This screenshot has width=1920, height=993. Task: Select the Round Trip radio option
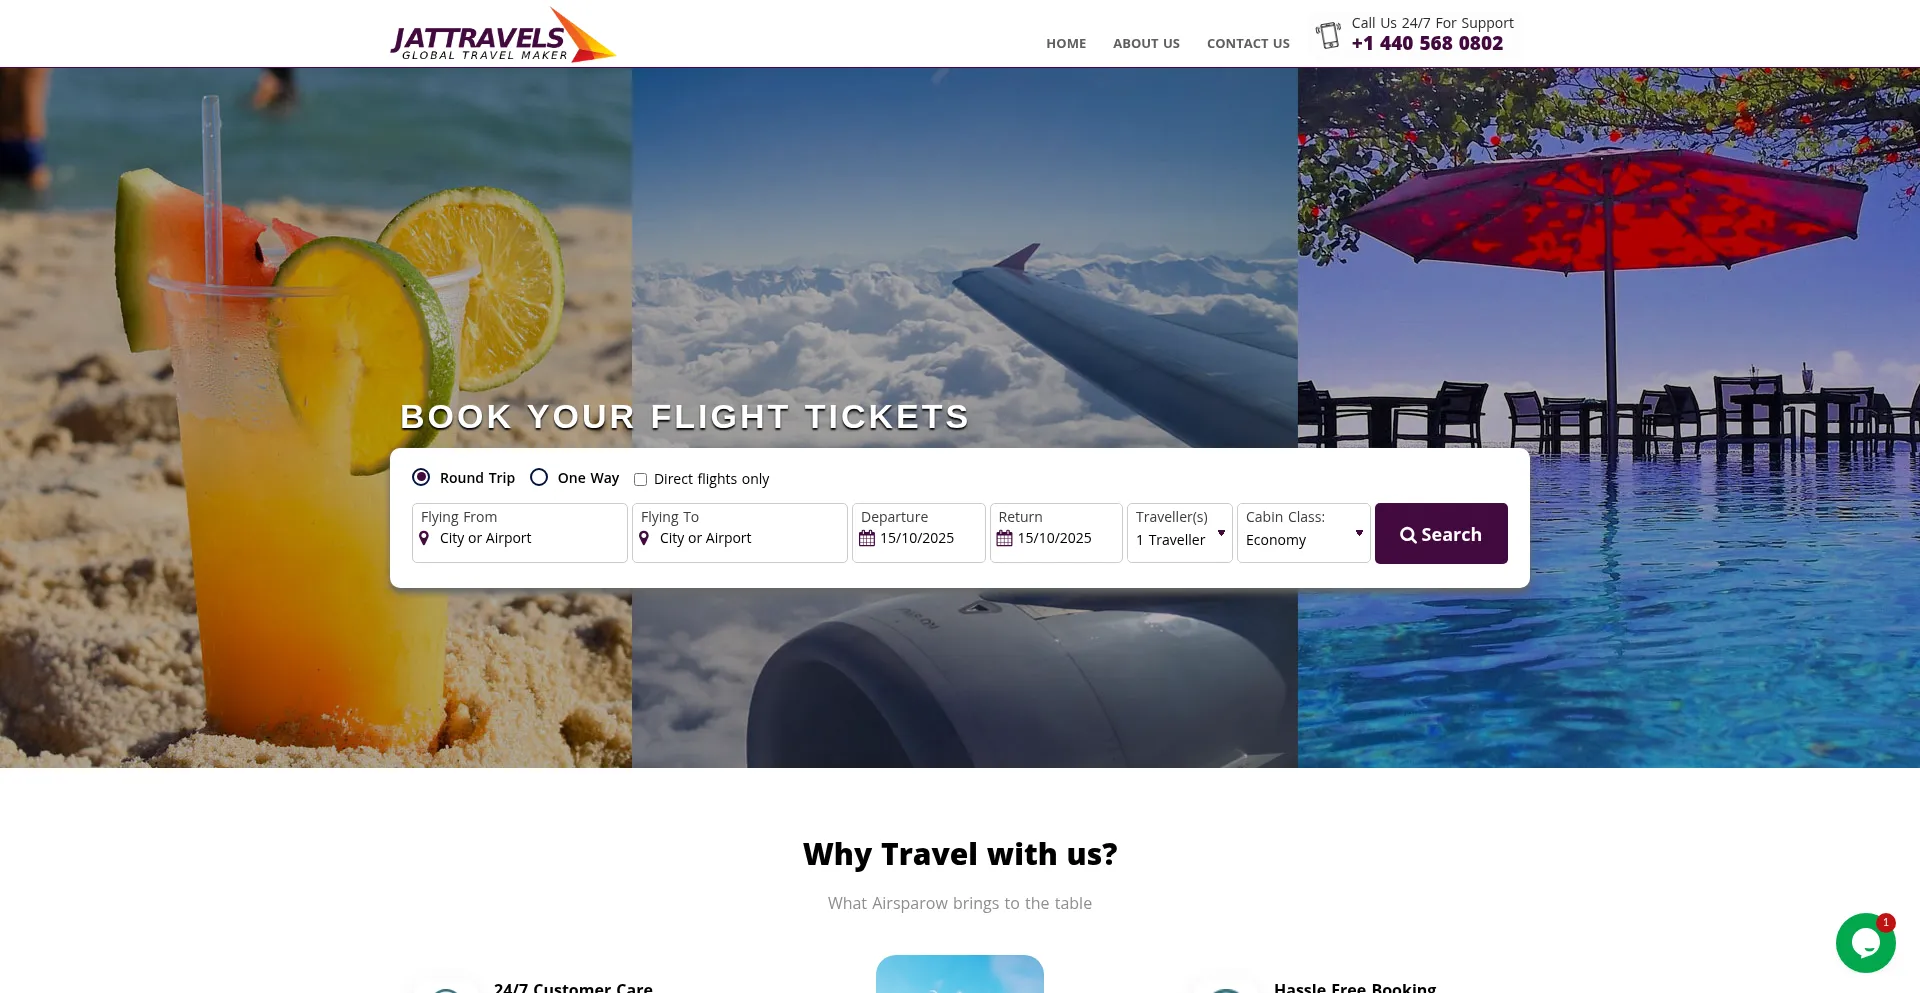tap(422, 477)
